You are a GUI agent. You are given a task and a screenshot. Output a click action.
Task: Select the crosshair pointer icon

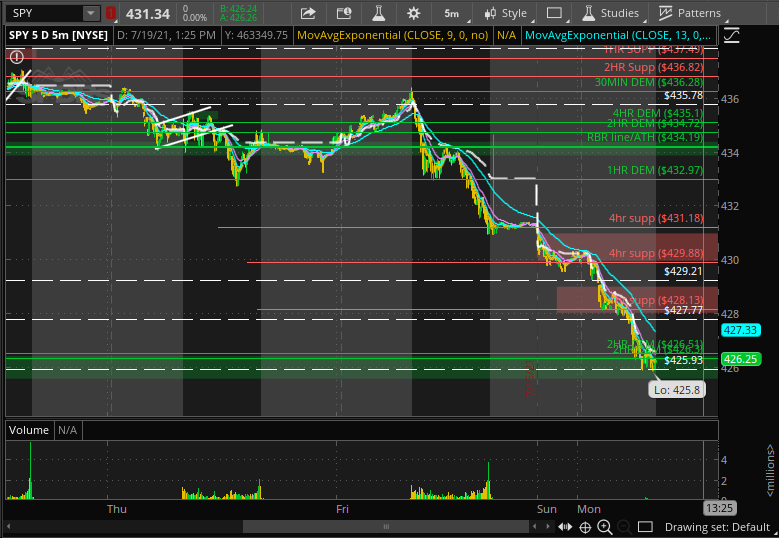[x=585, y=527]
